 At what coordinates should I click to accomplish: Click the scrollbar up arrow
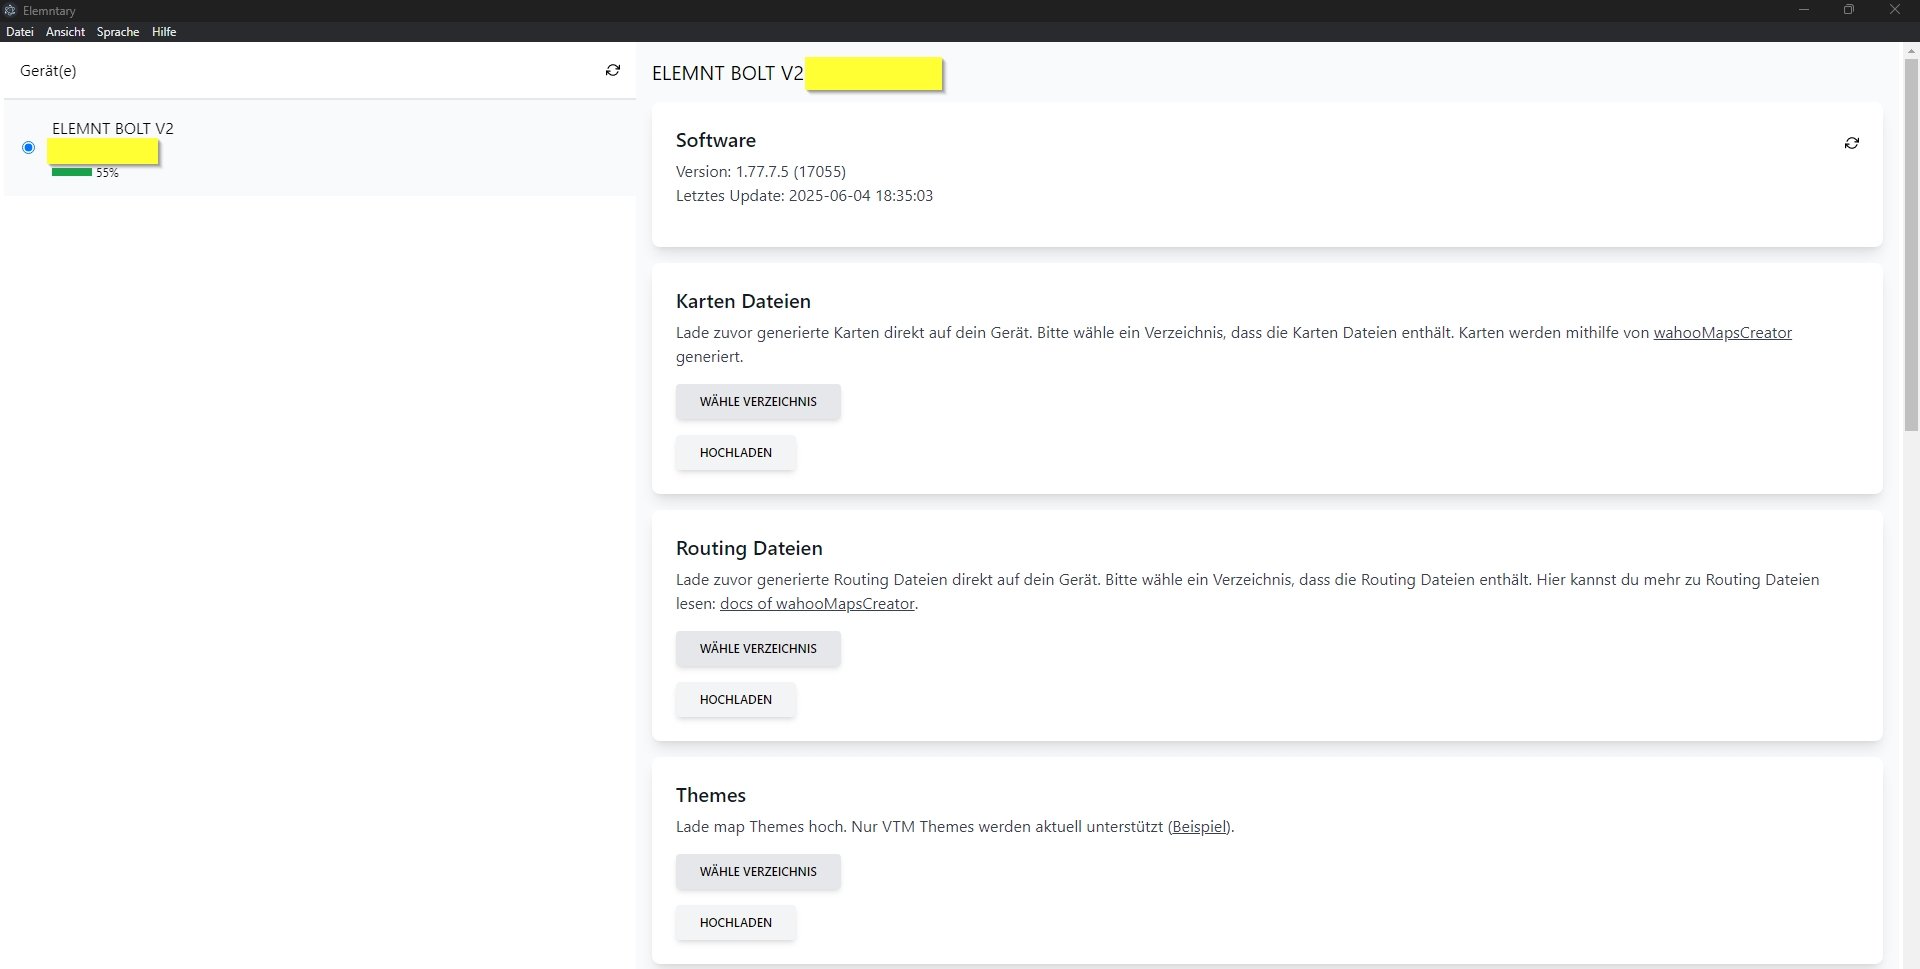pyautogui.click(x=1911, y=50)
